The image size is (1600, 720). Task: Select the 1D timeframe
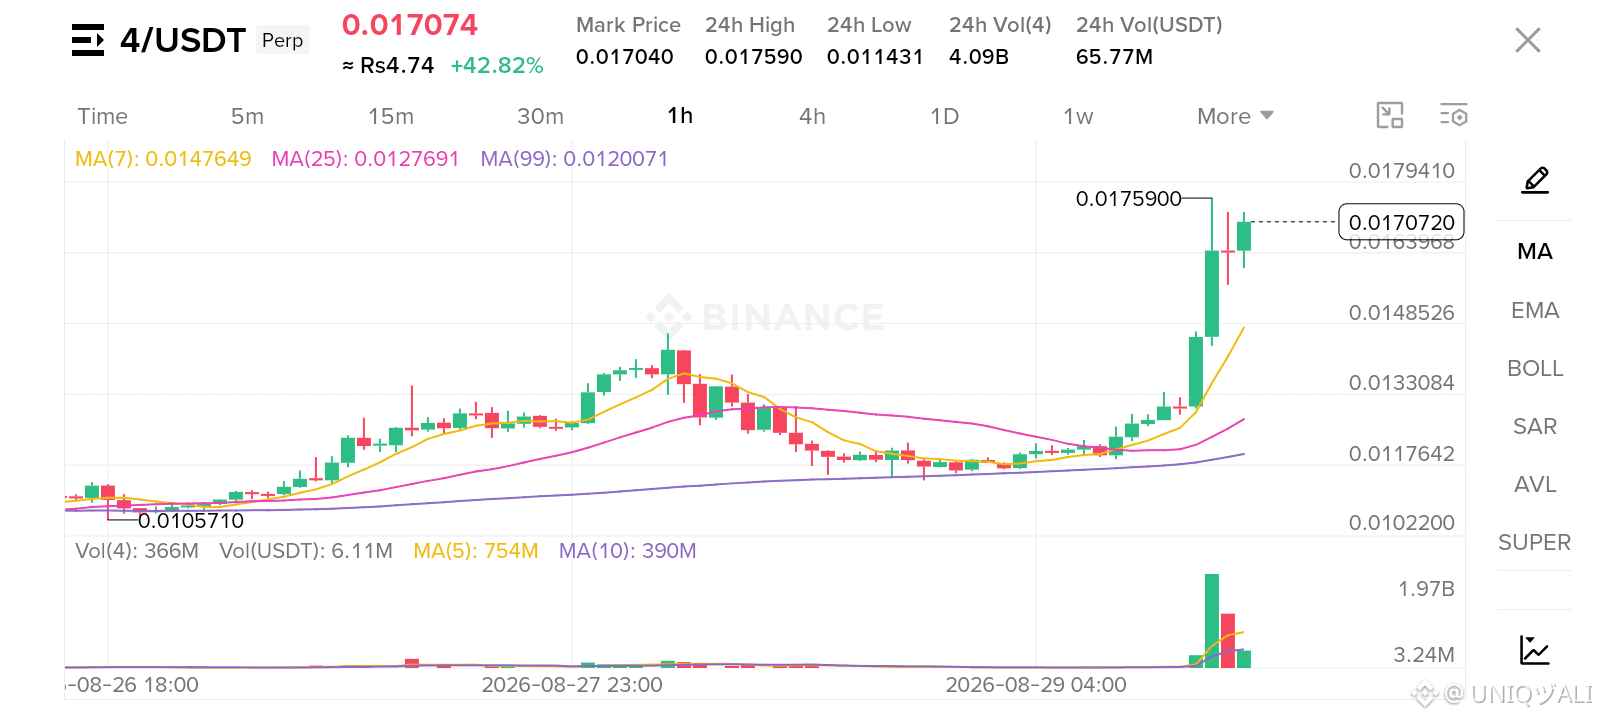click(944, 116)
